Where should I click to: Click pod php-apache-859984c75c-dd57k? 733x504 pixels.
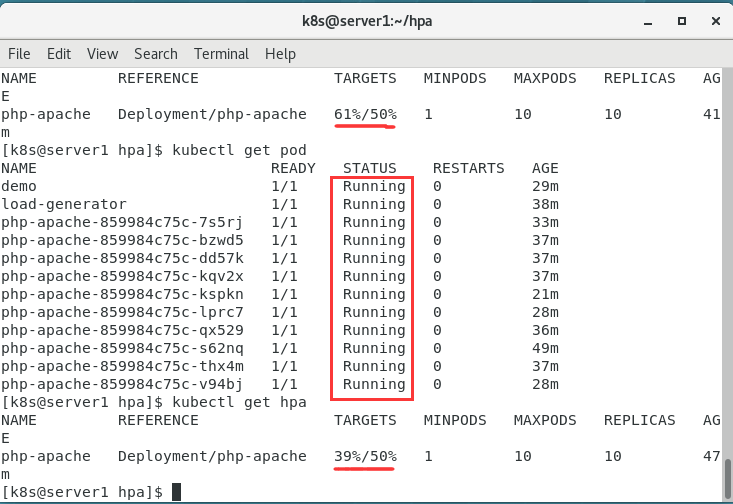[122, 259]
